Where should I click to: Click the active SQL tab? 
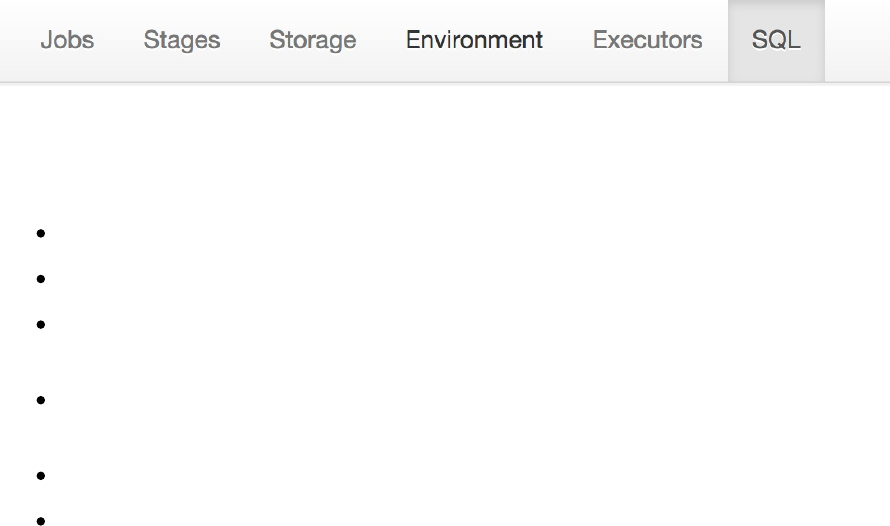776,40
